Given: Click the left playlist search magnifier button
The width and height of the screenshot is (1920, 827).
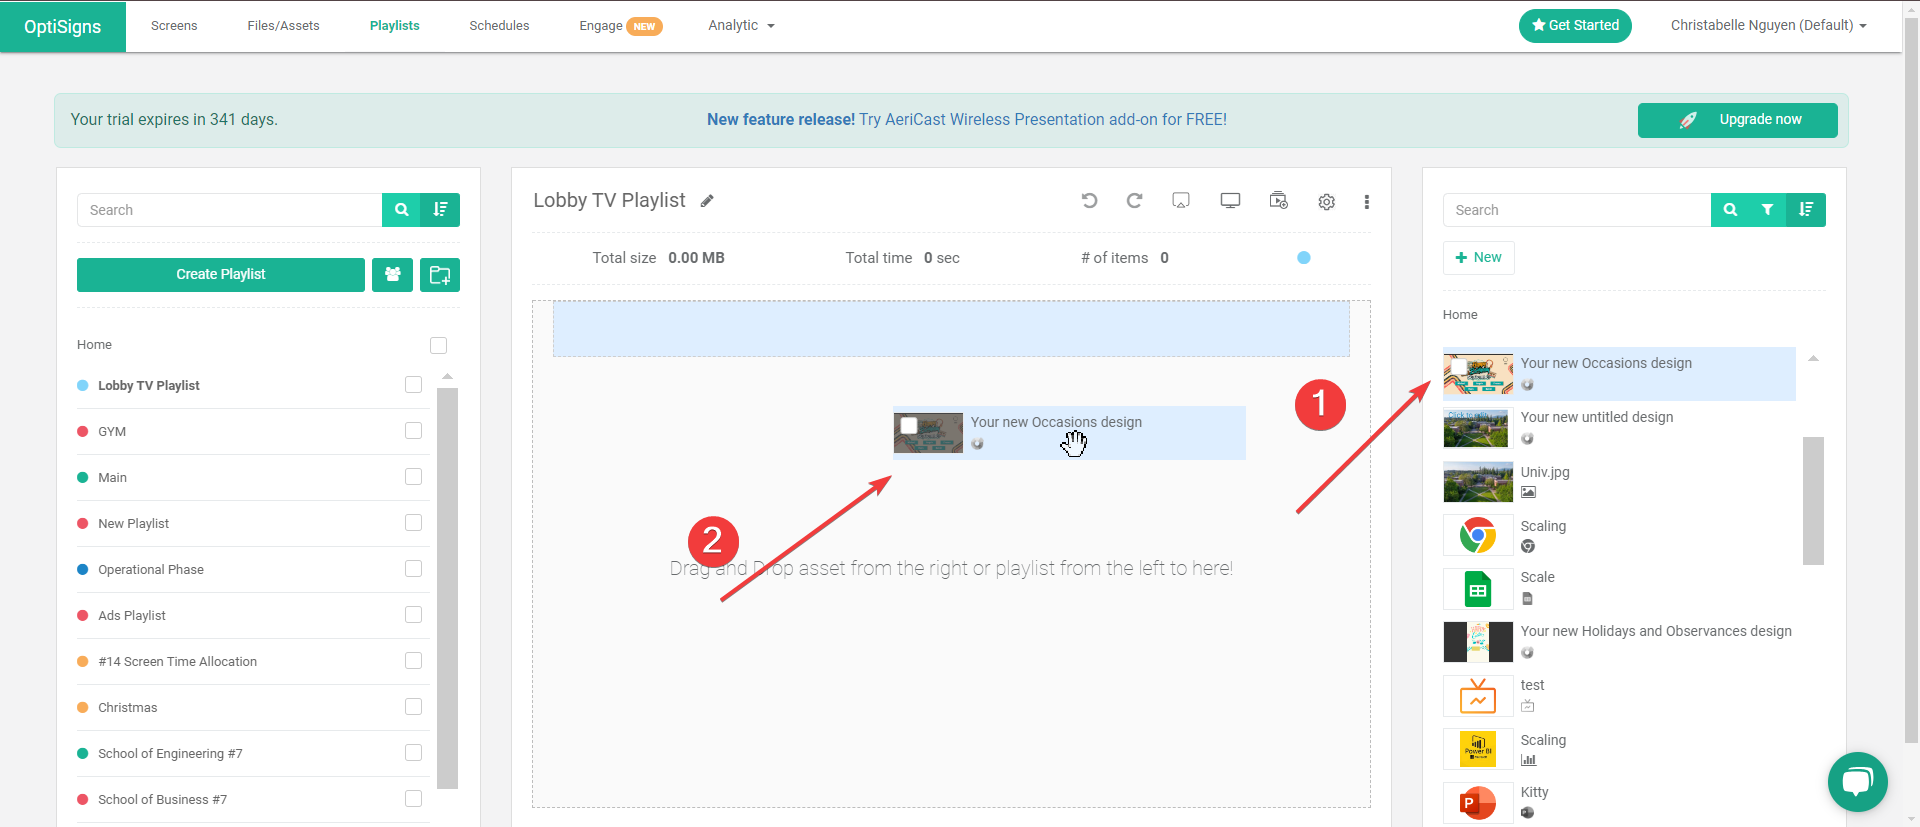Looking at the screenshot, I should [401, 210].
